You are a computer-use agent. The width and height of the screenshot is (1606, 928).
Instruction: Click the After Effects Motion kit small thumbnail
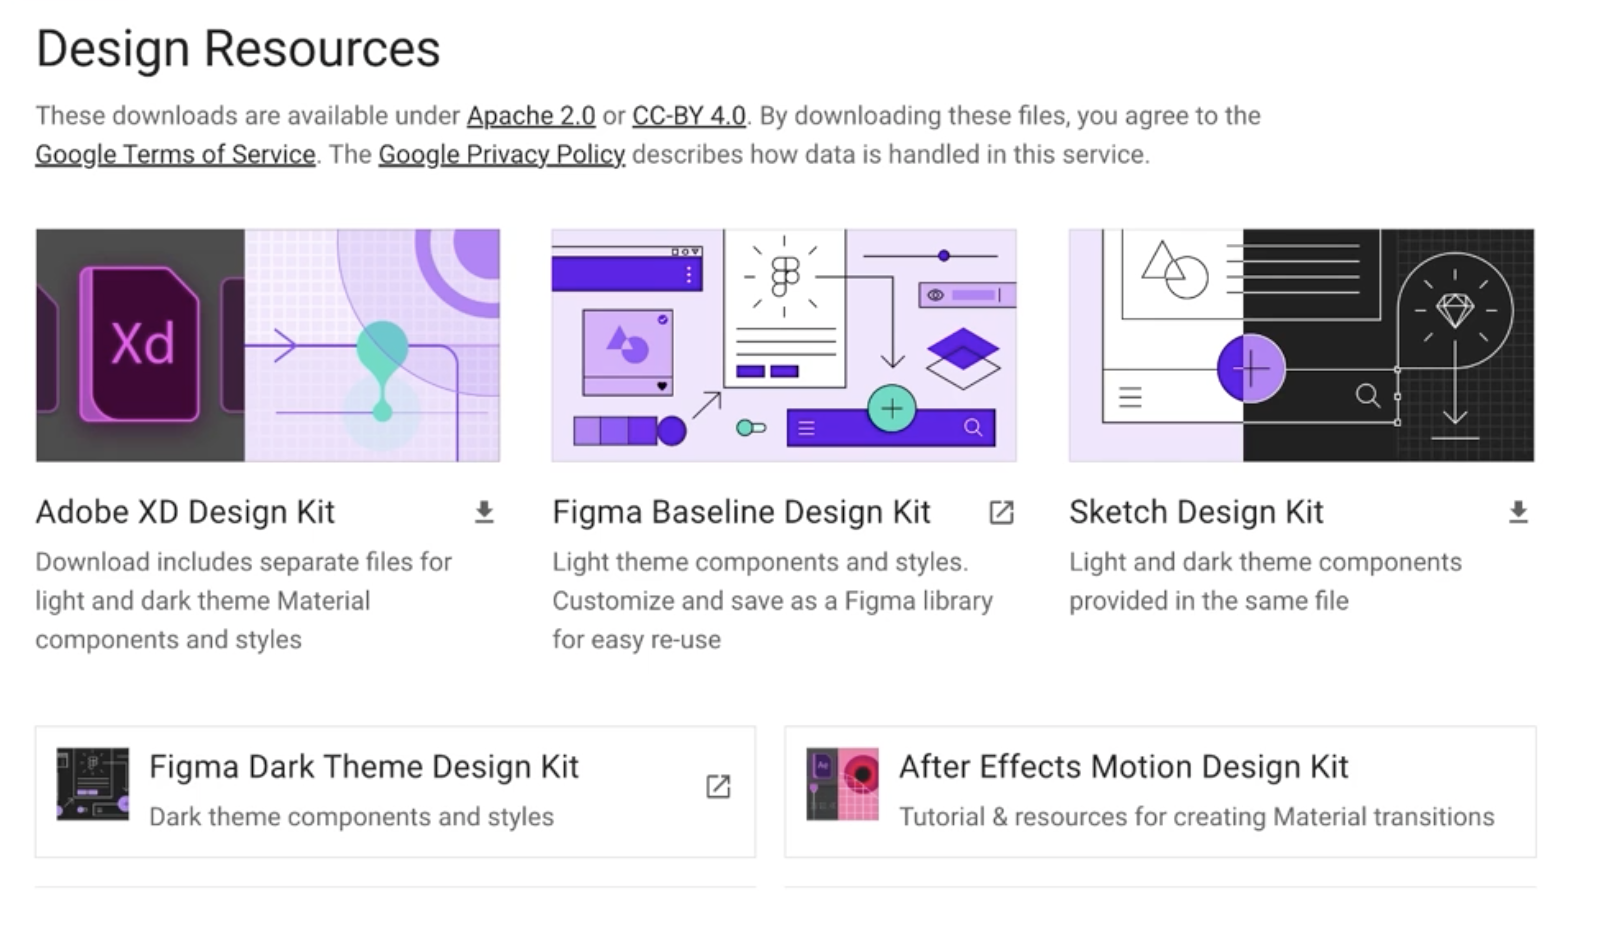click(x=843, y=784)
